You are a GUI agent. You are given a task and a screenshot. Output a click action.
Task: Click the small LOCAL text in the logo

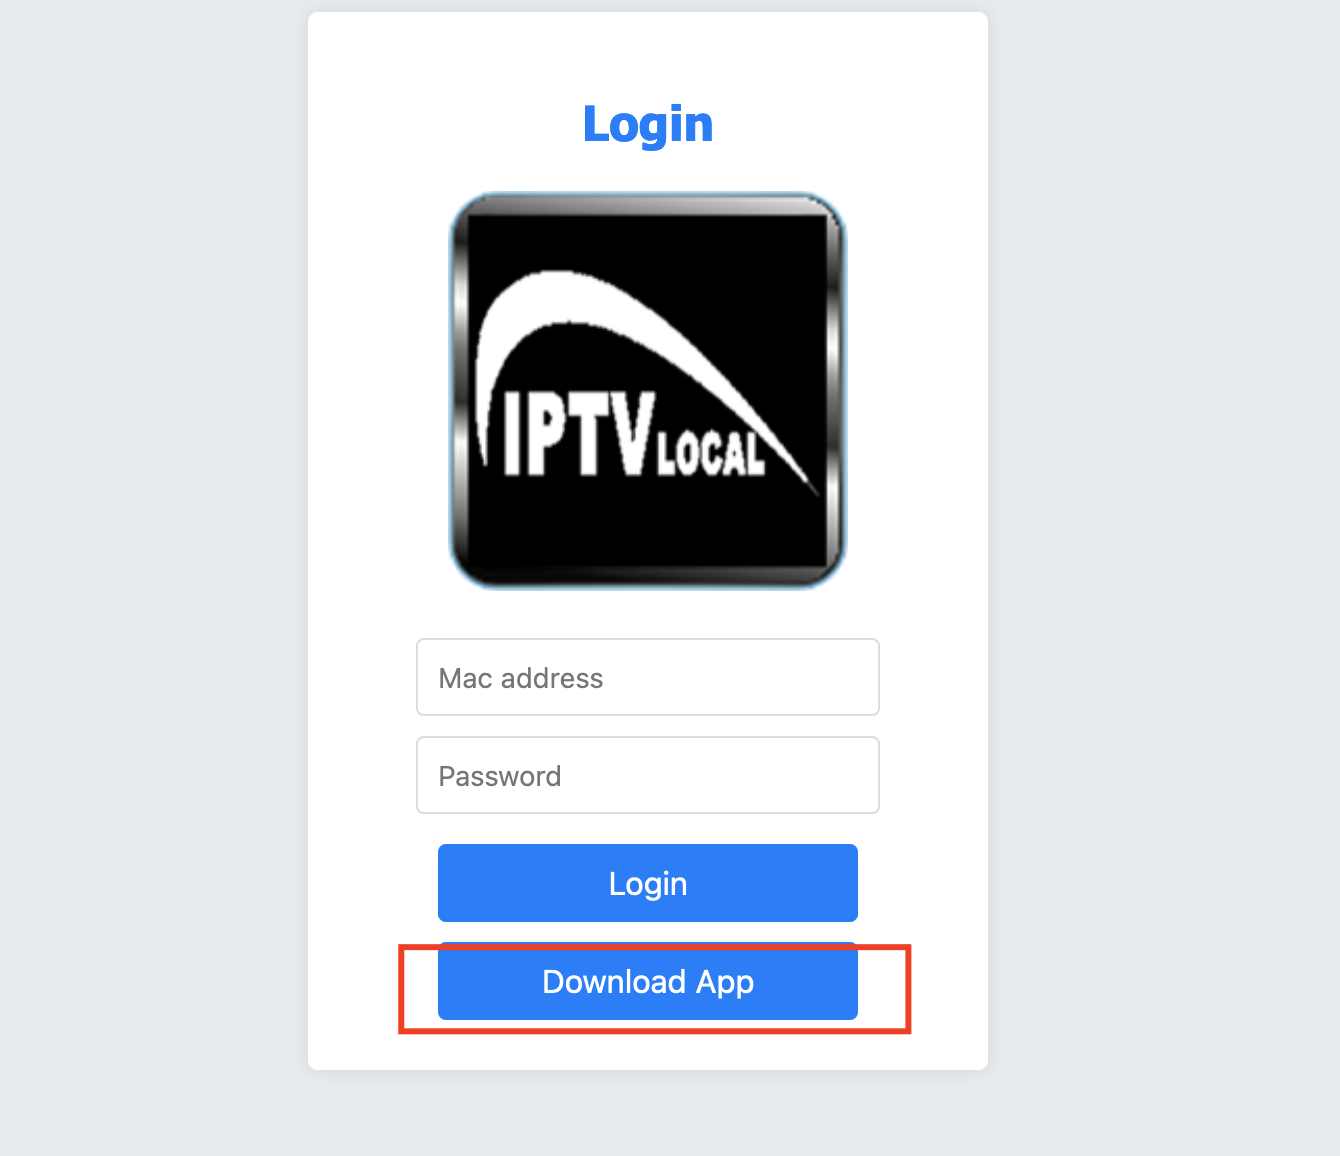pos(711,453)
